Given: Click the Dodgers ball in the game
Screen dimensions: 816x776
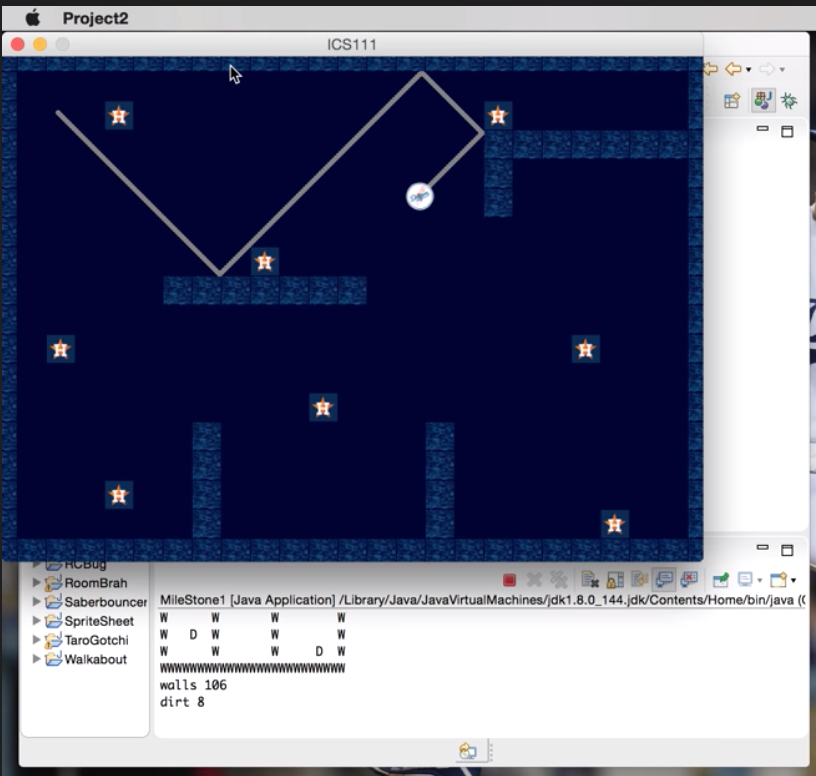Looking at the screenshot, I should click(419, 197).
